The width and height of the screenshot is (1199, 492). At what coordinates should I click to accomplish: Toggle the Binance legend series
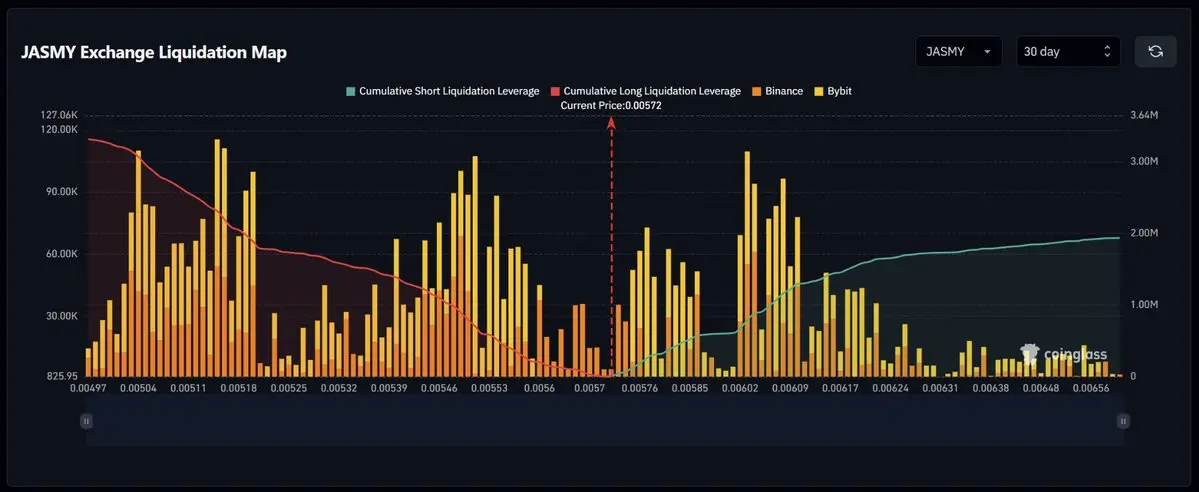pos(777,91)
